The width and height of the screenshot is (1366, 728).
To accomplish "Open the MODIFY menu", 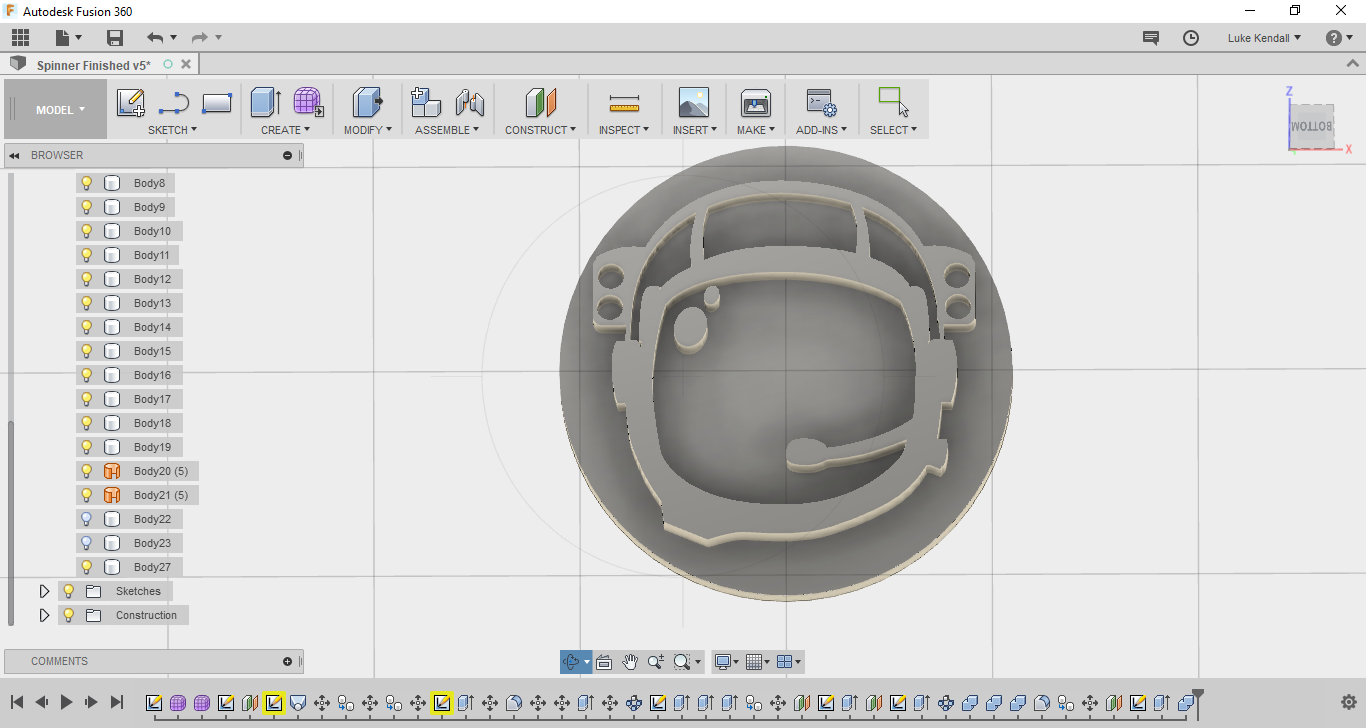I will (367, 130).
